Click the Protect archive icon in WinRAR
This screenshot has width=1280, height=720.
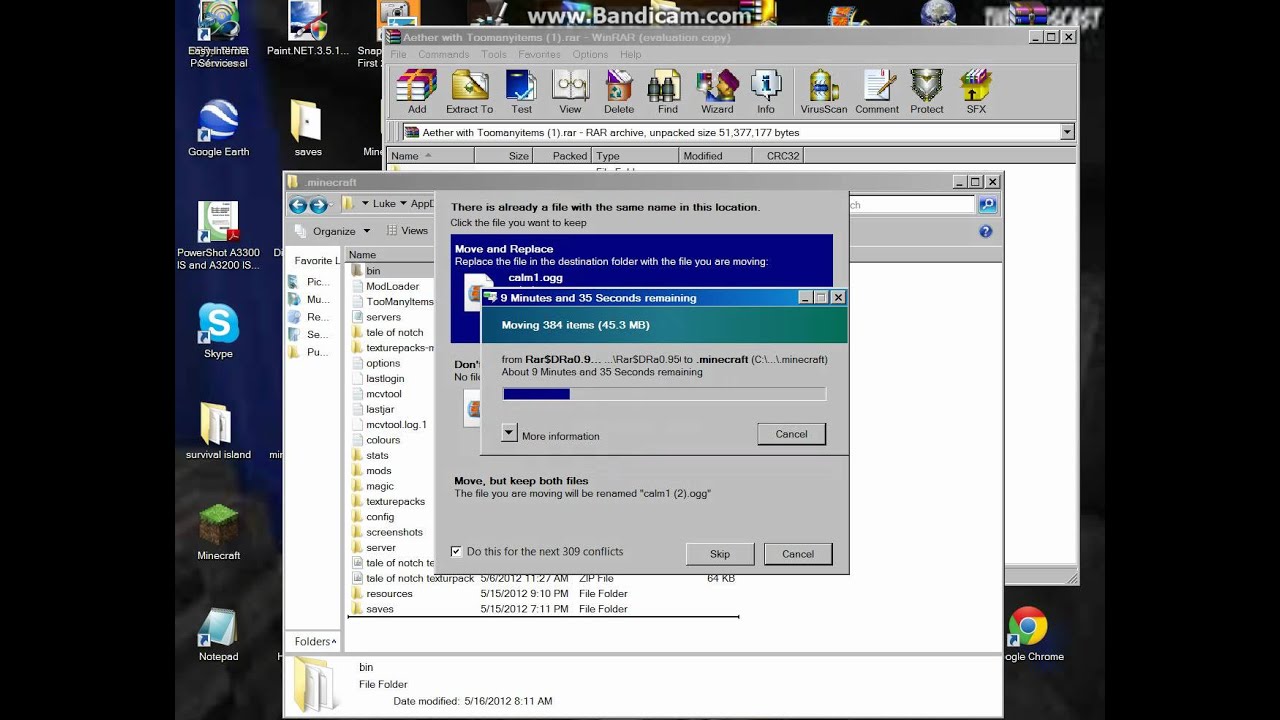click(927, 91)
